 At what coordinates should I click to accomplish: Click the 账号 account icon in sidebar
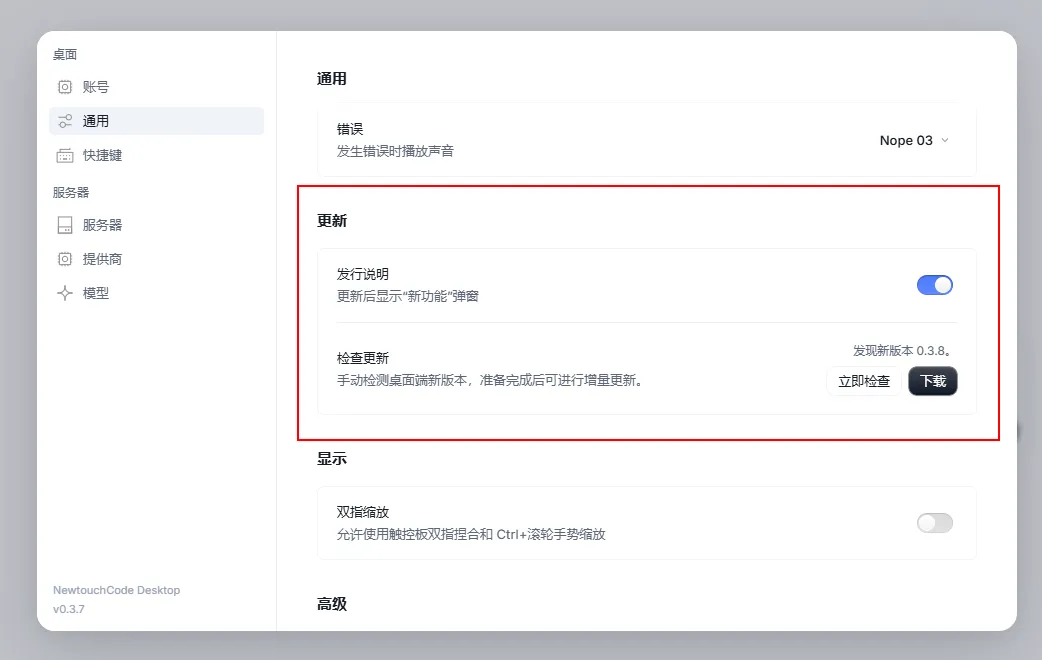click(64, 87)
